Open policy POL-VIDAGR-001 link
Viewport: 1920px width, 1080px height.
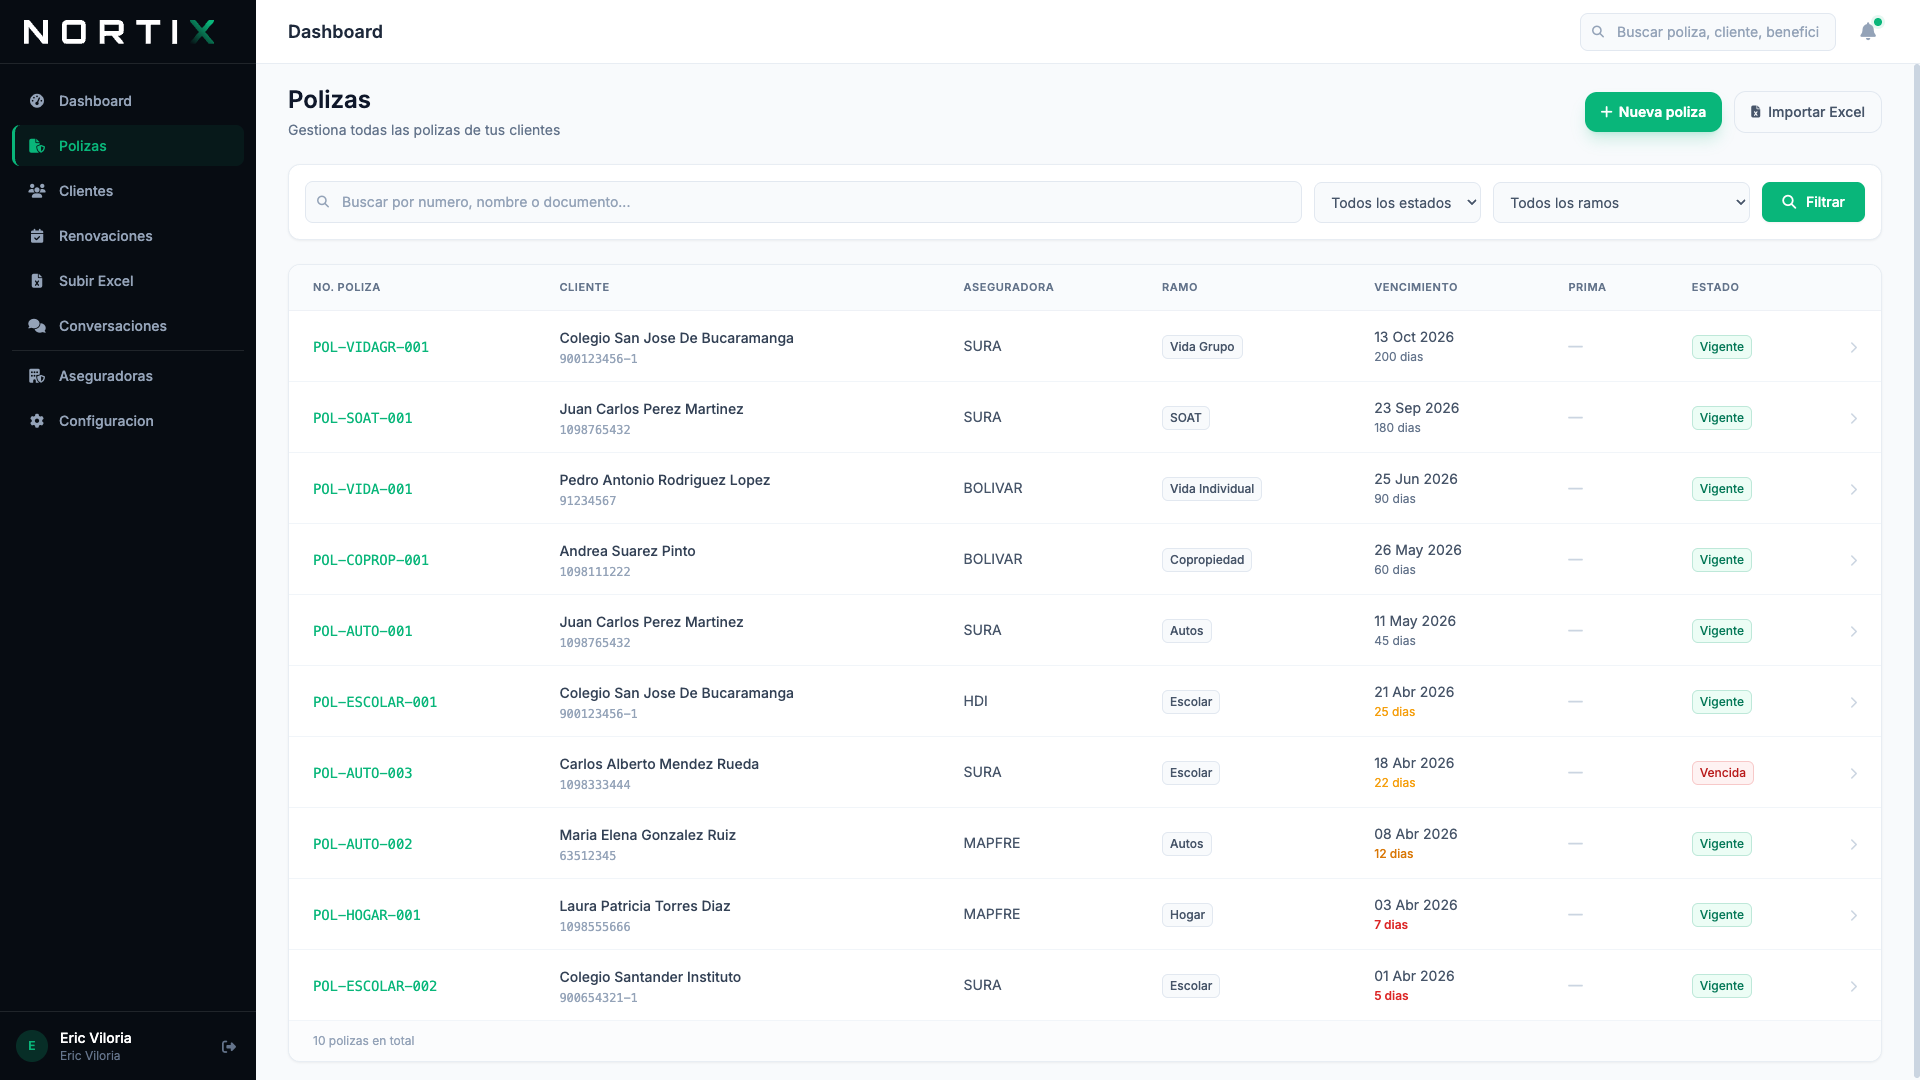tap(371, 347)
